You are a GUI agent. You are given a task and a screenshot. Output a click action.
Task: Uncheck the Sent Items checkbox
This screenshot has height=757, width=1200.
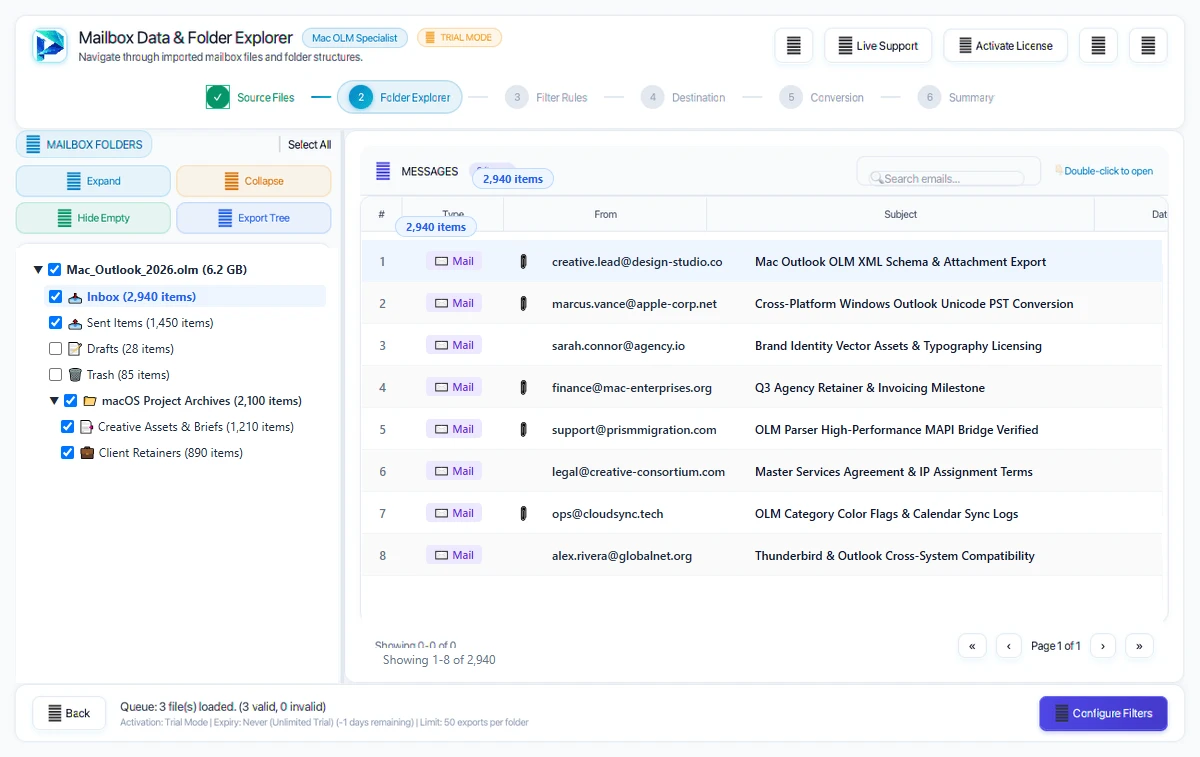tap(56, 323)
